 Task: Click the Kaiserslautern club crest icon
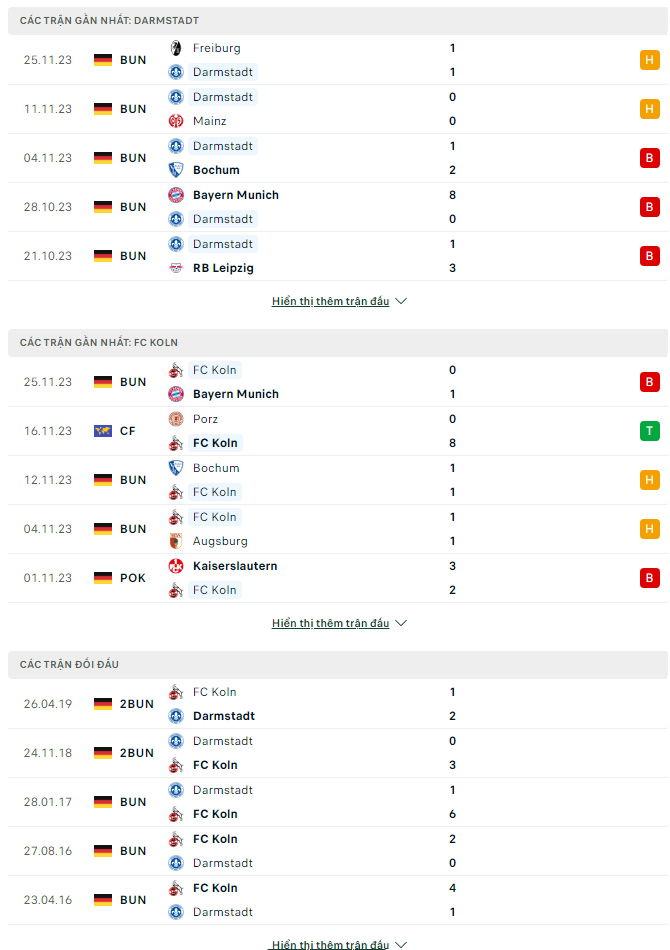click(176, 566)
